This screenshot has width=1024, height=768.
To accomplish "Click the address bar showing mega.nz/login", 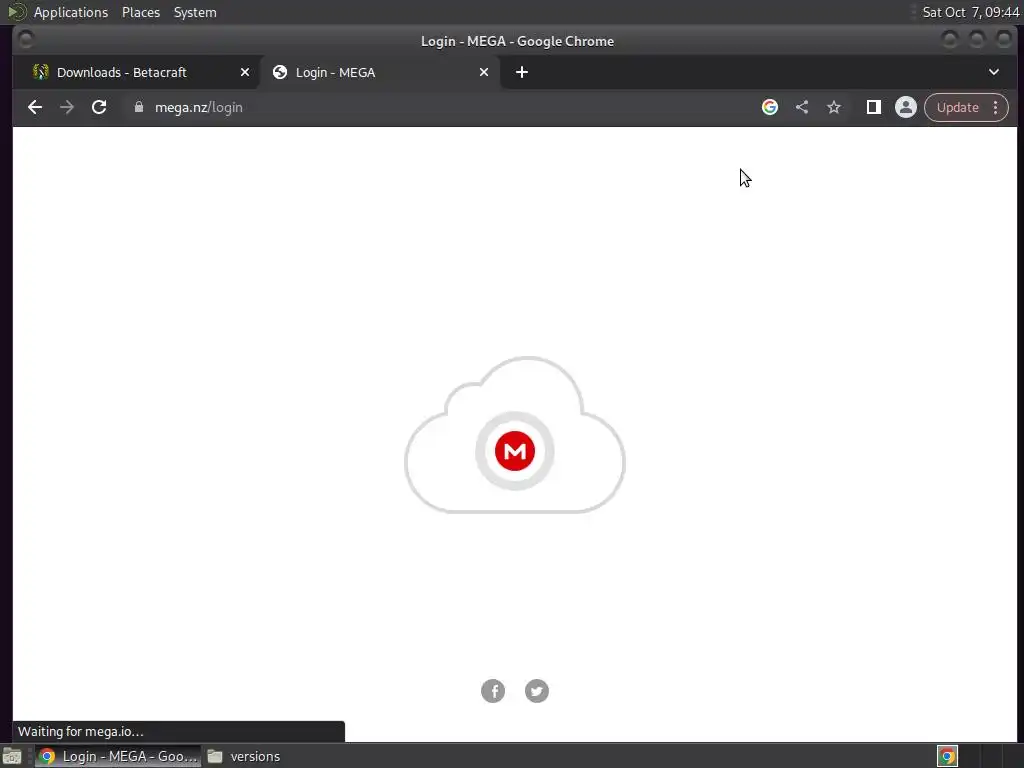I will [438, 108].
